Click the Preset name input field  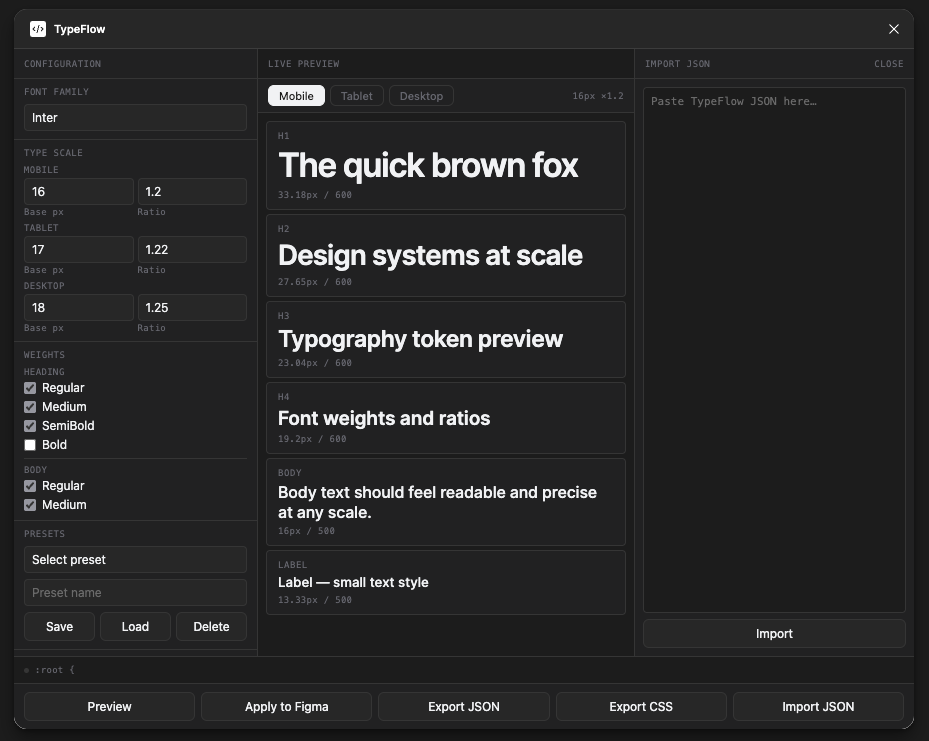[135, 593]
